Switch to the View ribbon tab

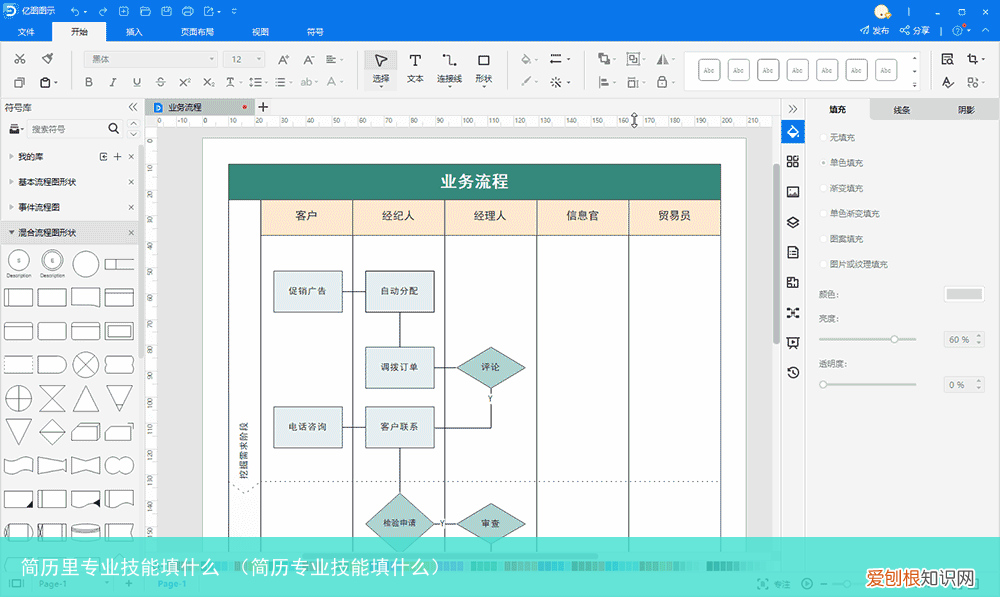[x=260, y=32]
